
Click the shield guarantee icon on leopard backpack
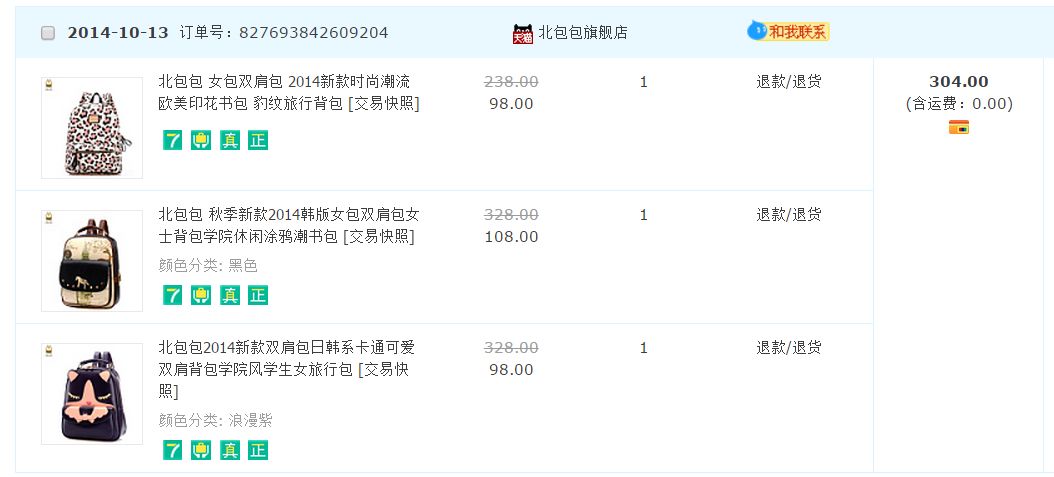[201, 140]
